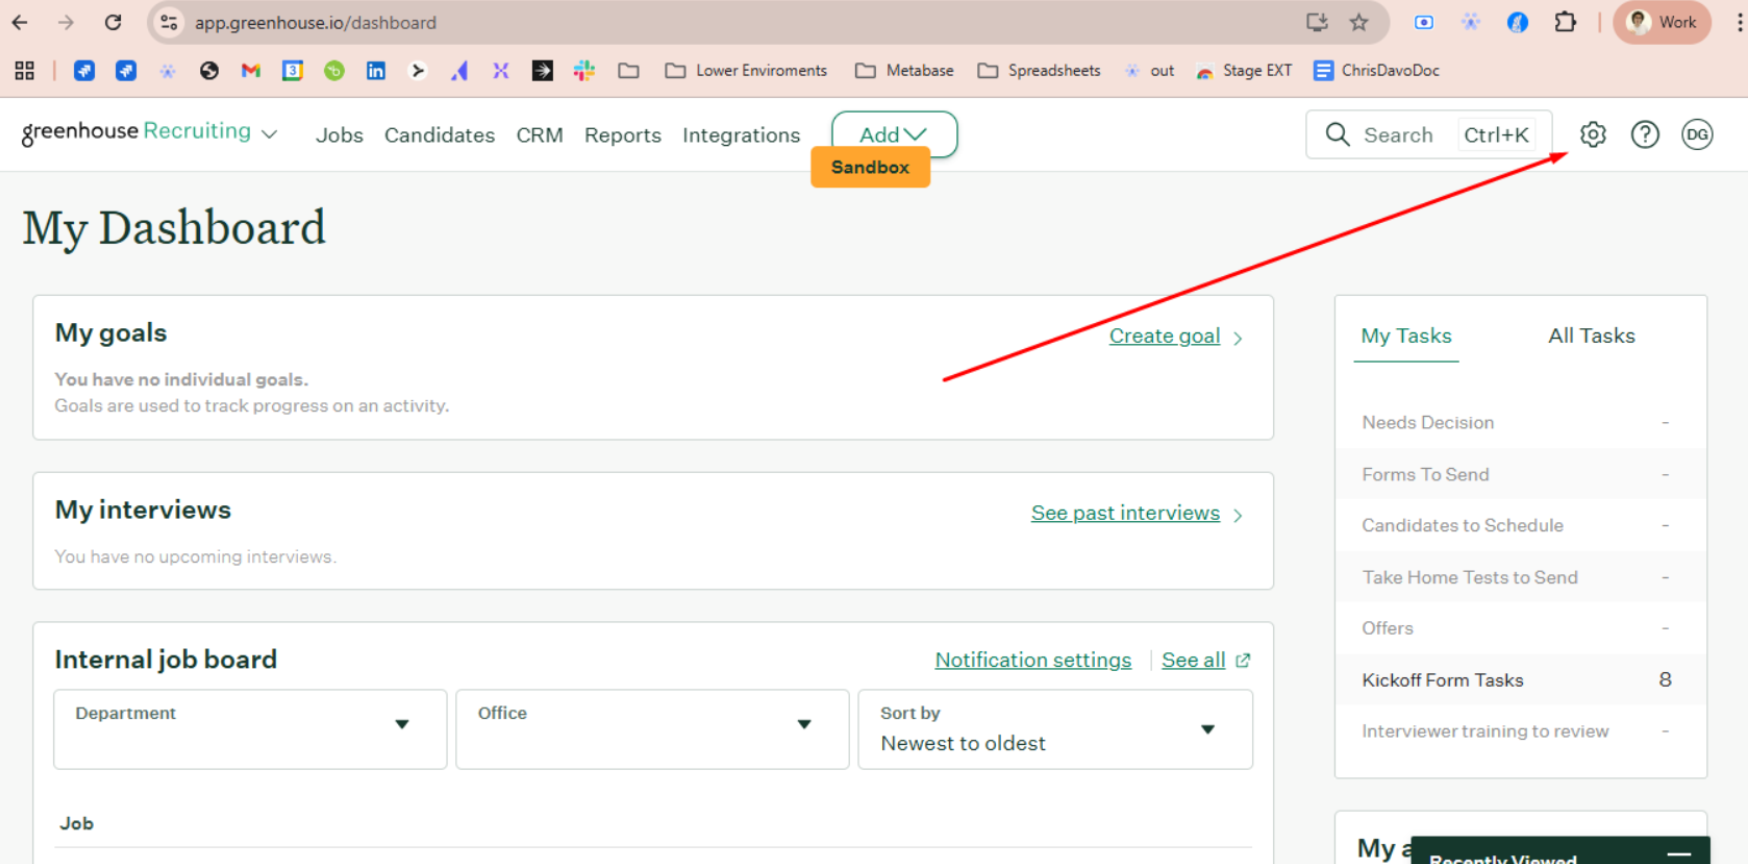Screen dimensions: 1748x864
Task: Open the ChrisDavoDoc bookmark
Action: pyautogui.click(x=1377, y=70)
